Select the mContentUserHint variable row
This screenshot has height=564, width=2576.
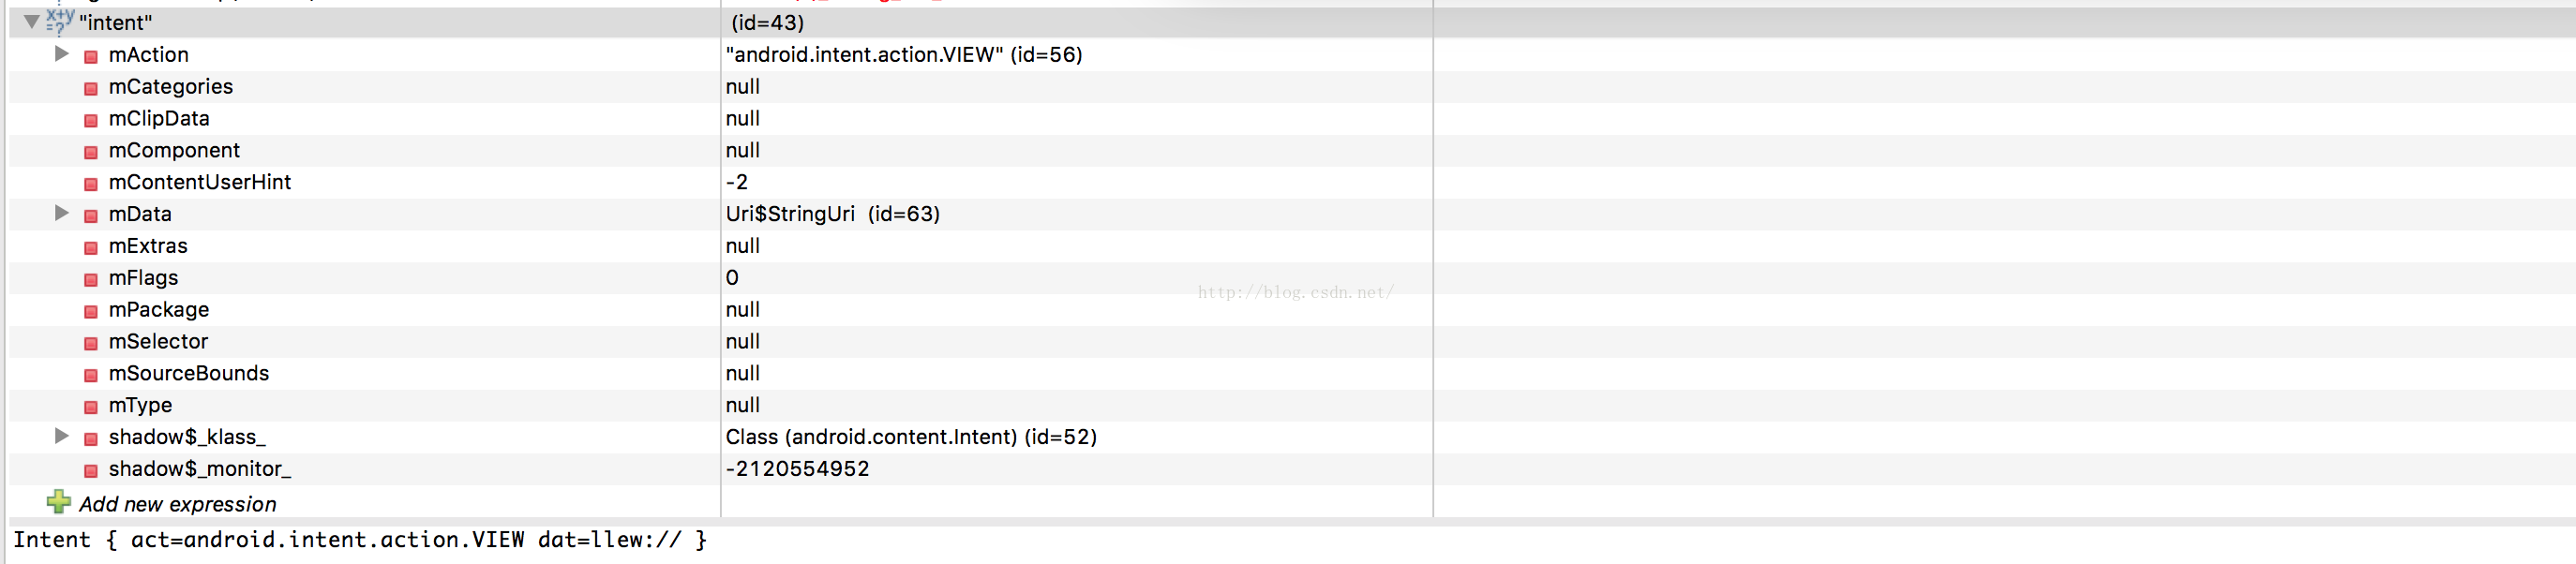pos(199,182)
